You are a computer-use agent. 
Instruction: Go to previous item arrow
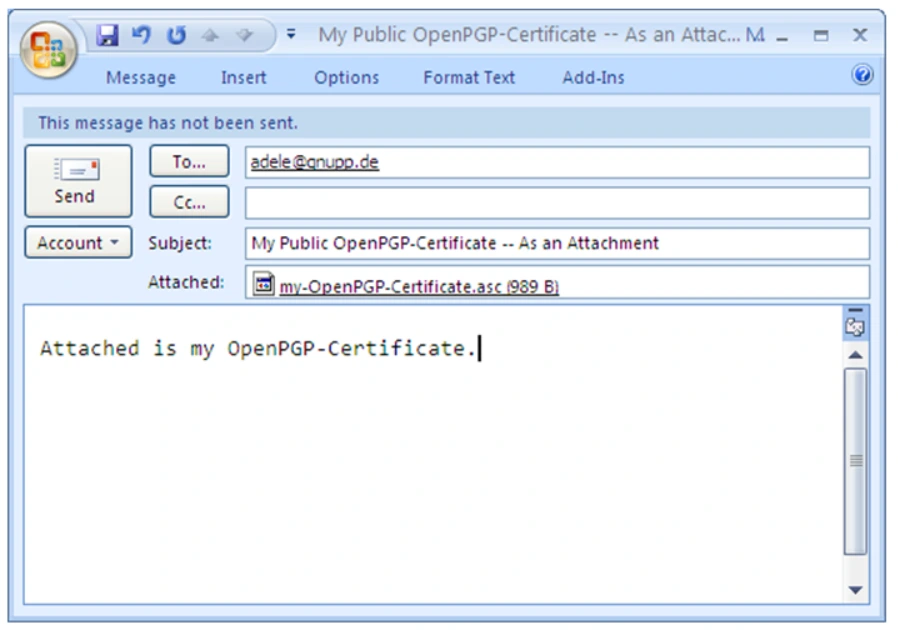tap(210, 36)
